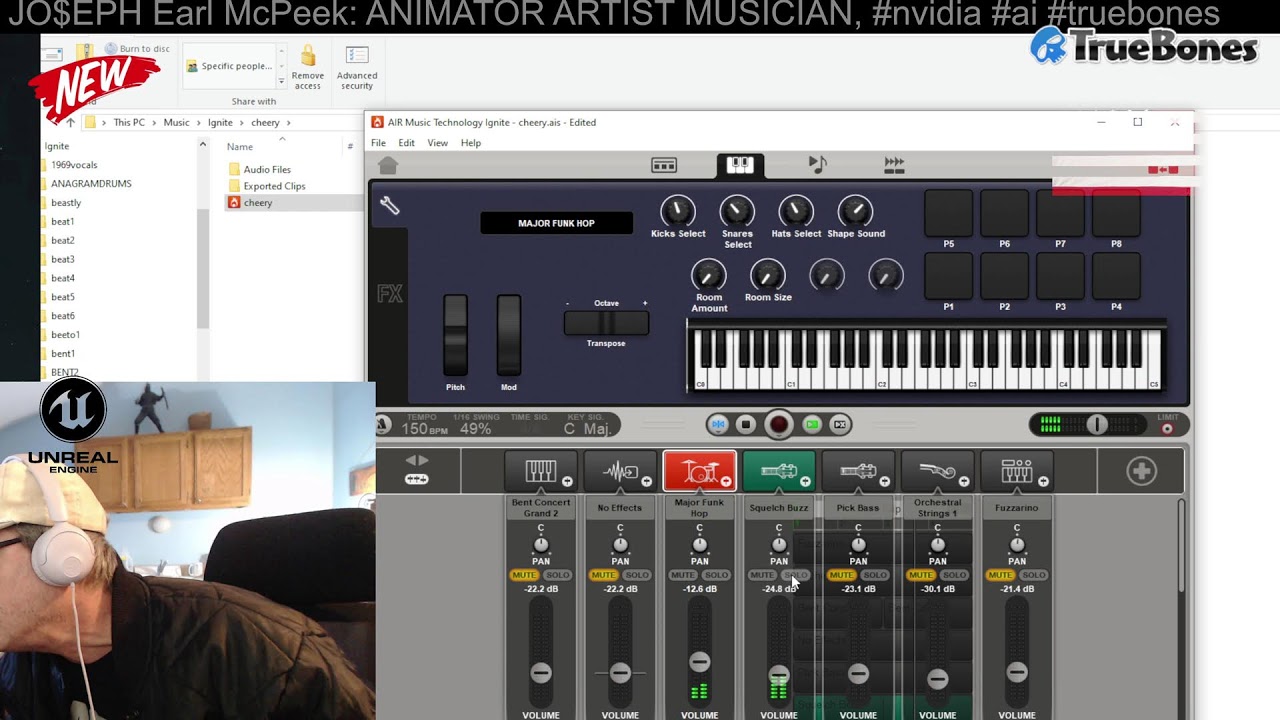Solo the Orchestral Strings 1 track

point(954,575)
